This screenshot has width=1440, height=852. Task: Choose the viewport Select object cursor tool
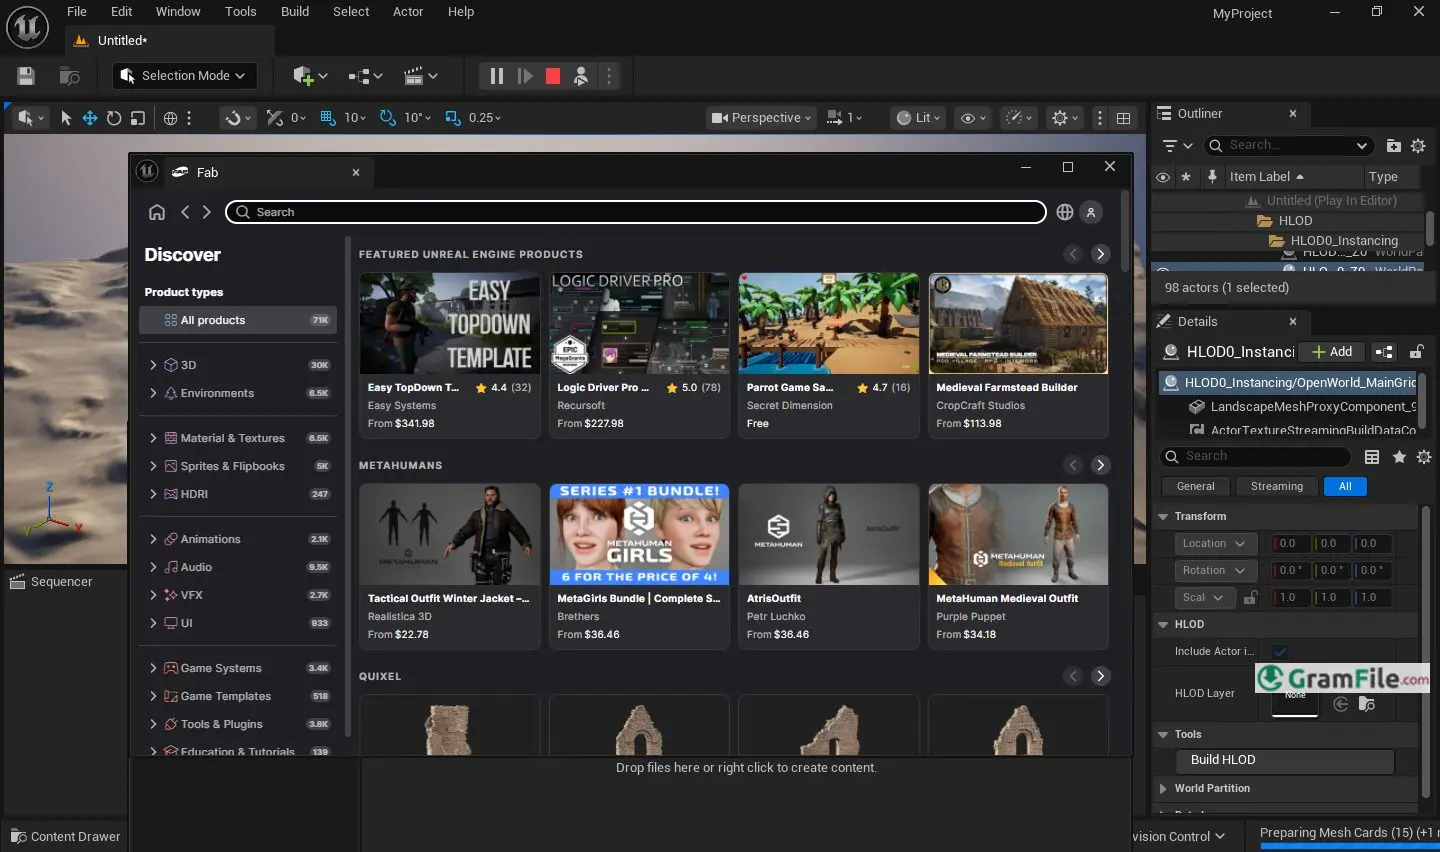(x=66, y=118)
